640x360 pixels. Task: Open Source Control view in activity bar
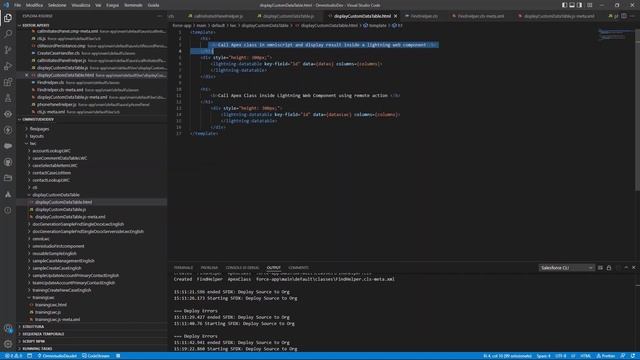[x=8, y=50]
